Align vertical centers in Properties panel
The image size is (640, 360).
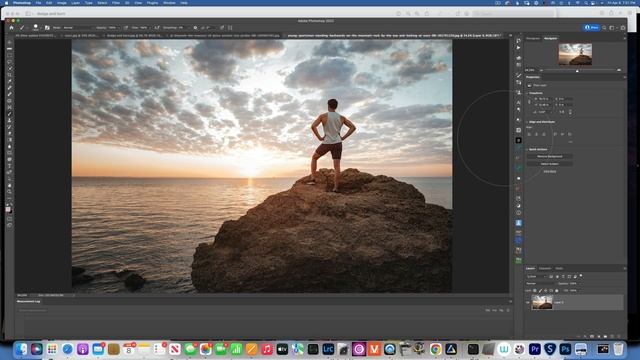point(562,134)
